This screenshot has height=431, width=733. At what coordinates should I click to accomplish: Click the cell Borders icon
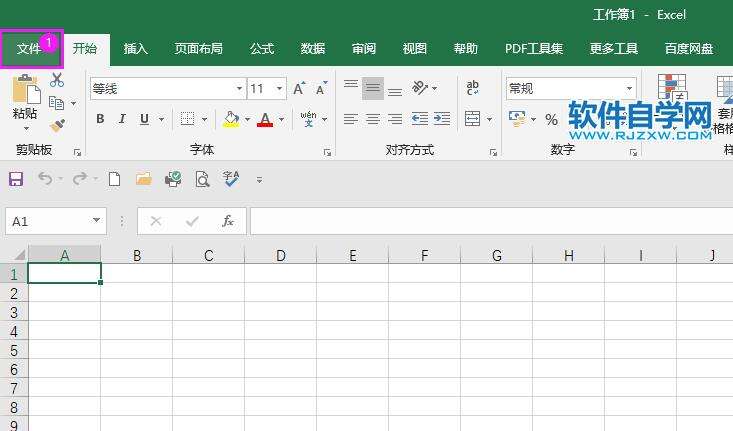[187, 119]
